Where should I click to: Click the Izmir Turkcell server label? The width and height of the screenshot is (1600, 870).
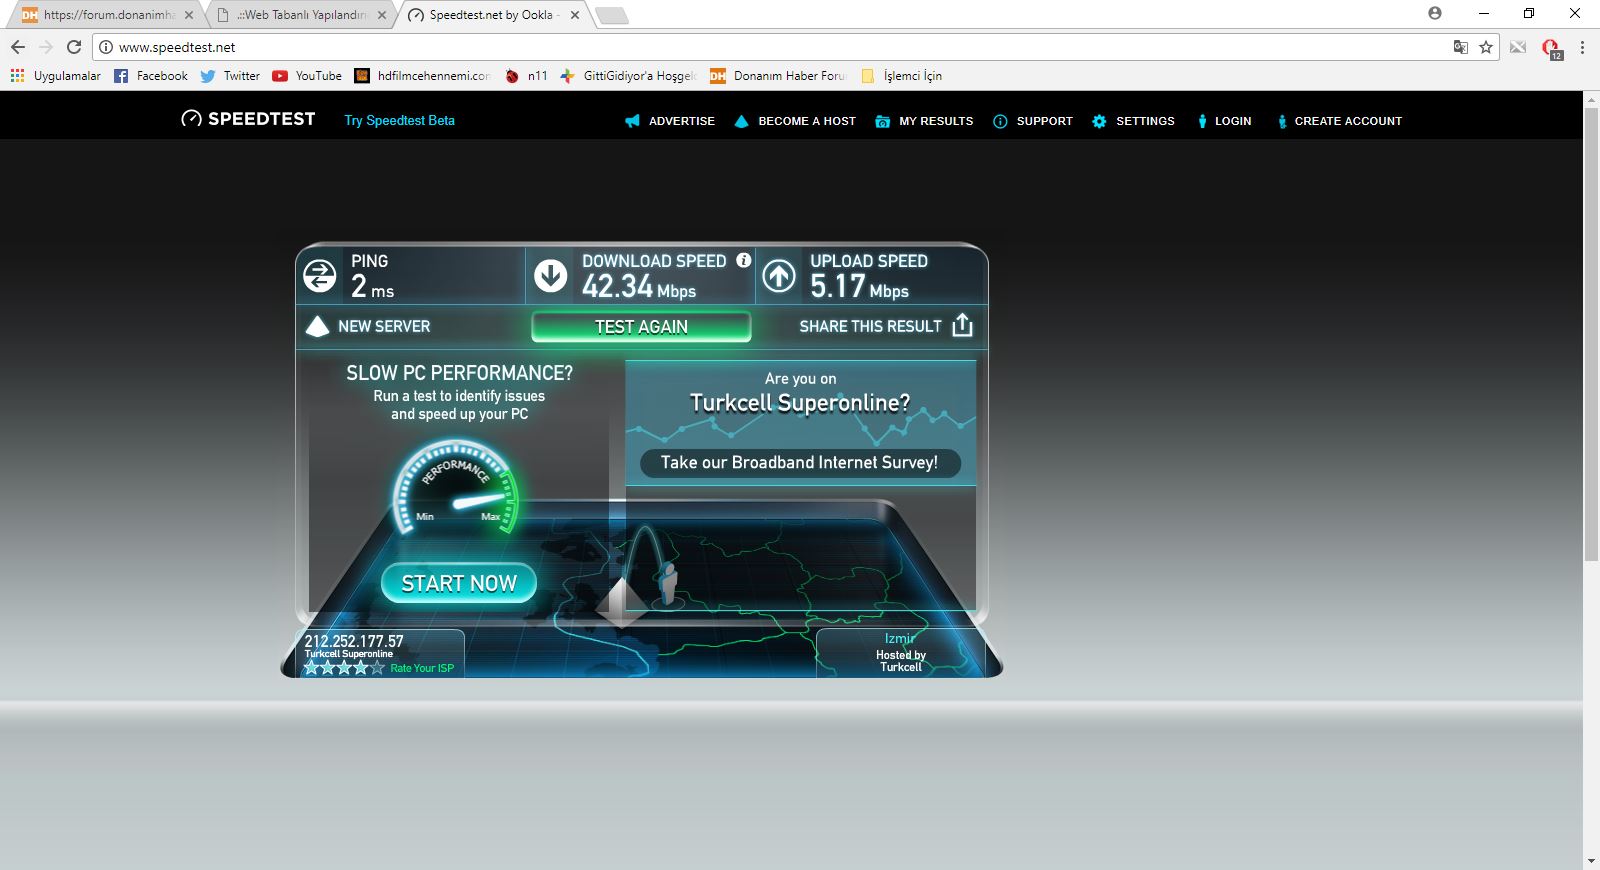[900, 652]
